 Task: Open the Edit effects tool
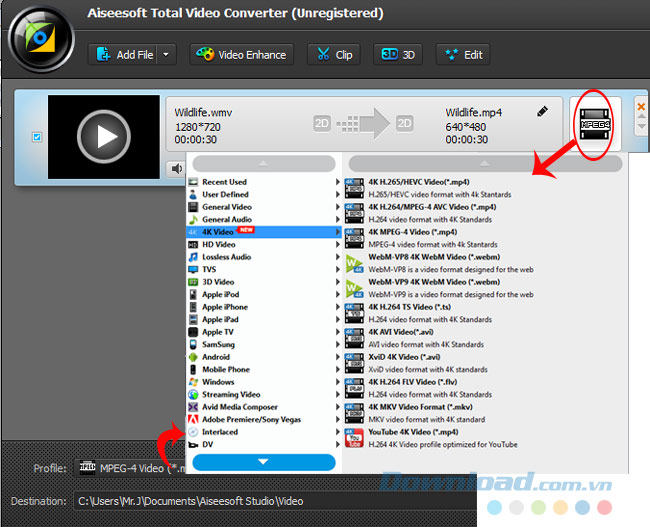(x=463, y=55)
